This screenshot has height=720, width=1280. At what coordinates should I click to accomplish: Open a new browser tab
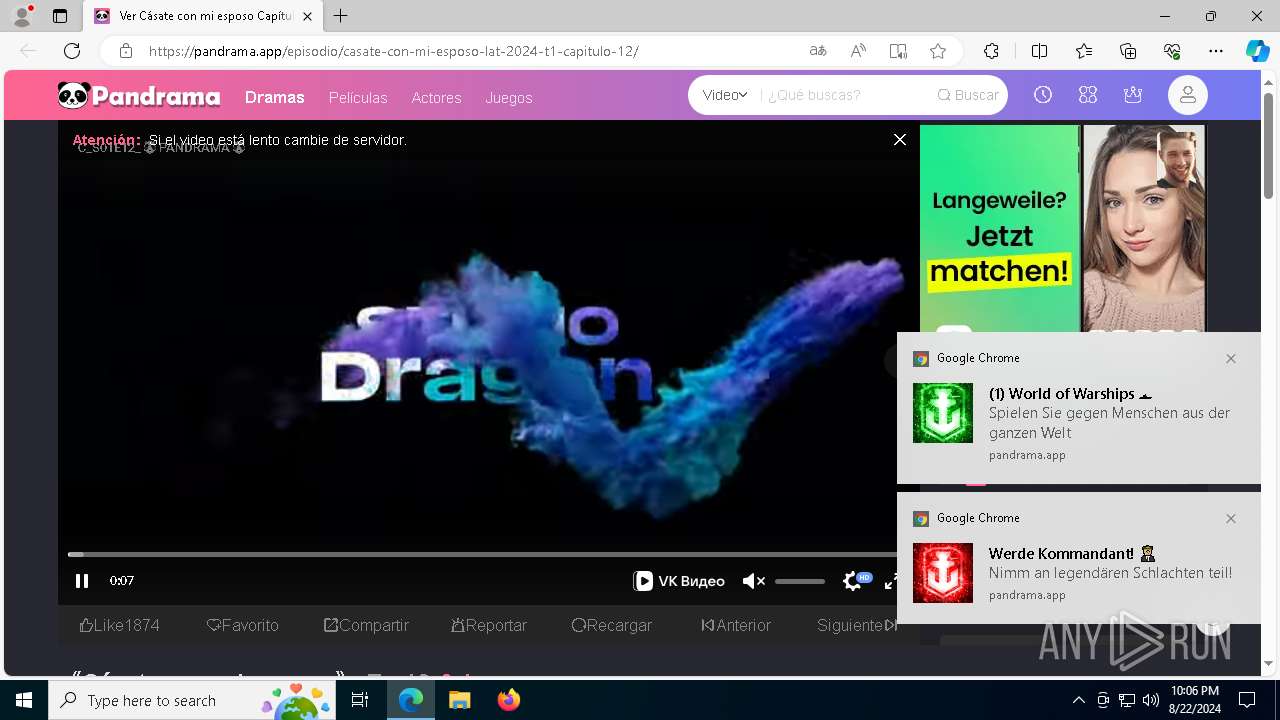tap(341, 16)
